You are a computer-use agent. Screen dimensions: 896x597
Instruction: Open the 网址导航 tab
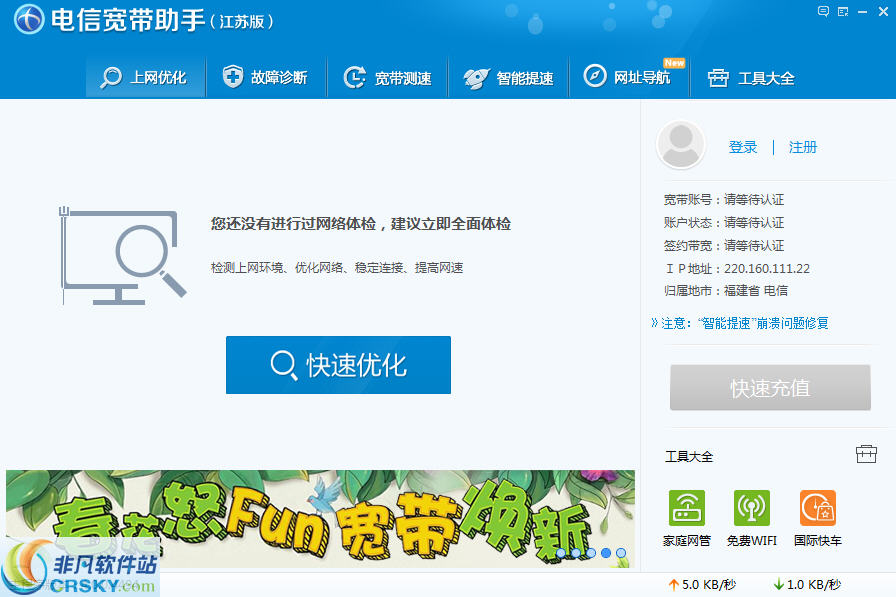(629, 77)
